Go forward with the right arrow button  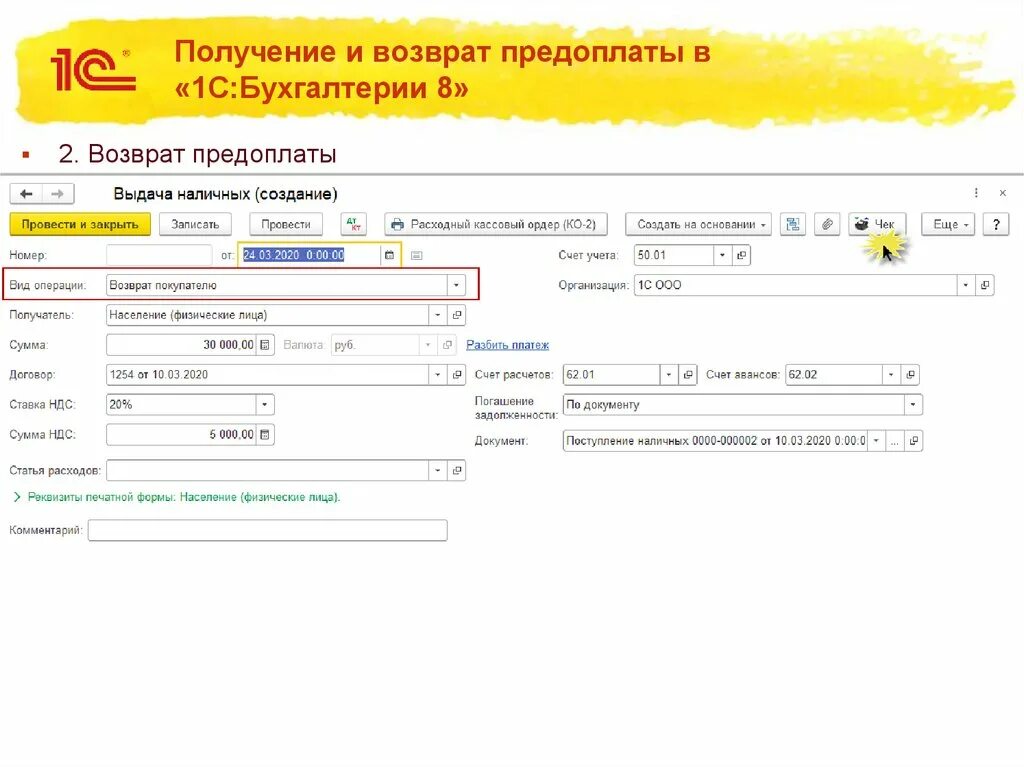pyautogui.click(x=58, y=194)
